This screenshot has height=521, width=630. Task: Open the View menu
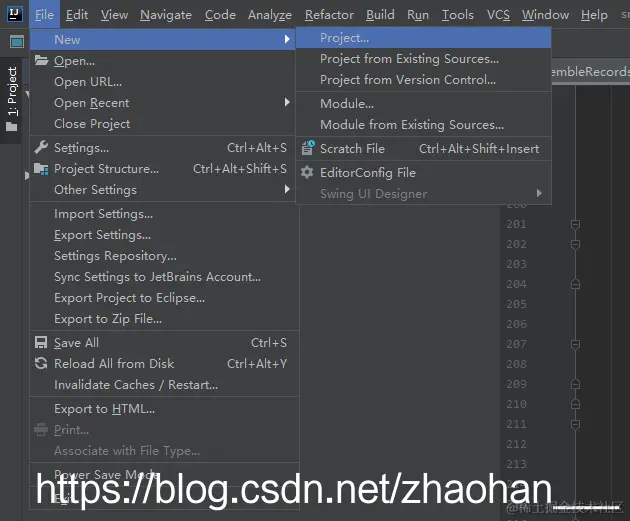tap(114, 14)
